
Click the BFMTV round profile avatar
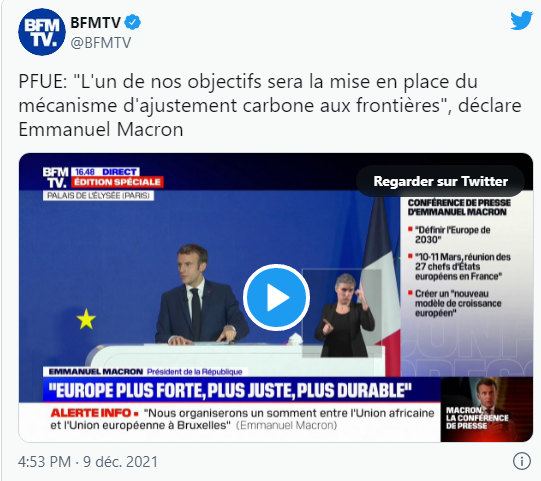click(42, 32)
